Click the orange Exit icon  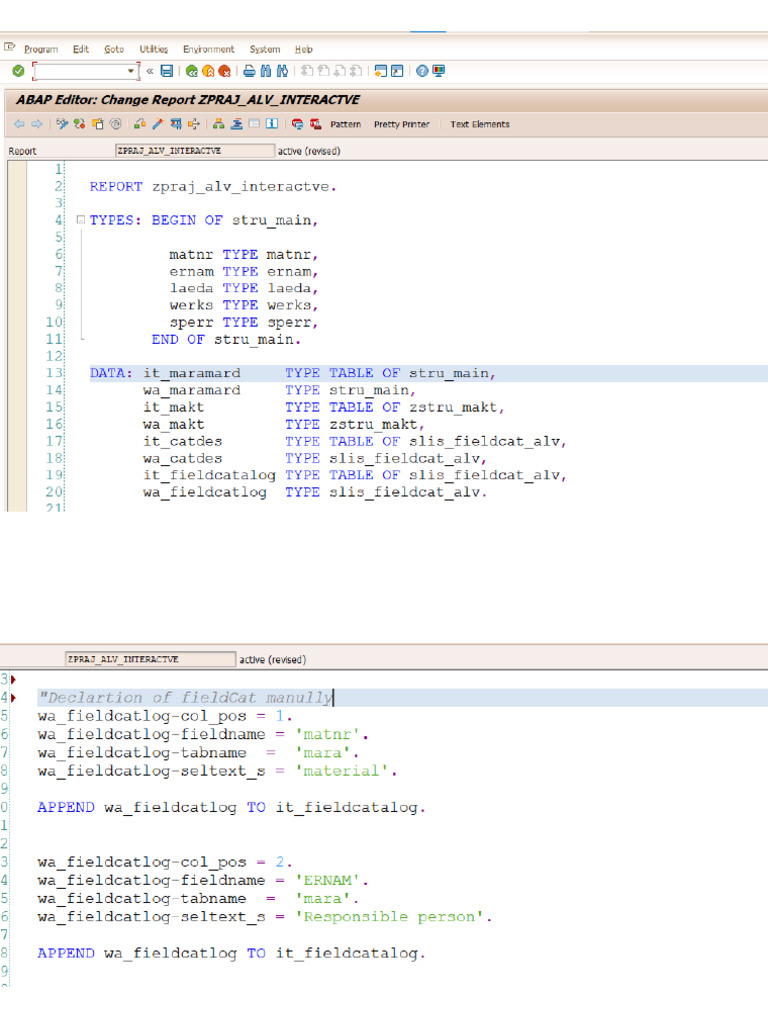pos(208,71)
